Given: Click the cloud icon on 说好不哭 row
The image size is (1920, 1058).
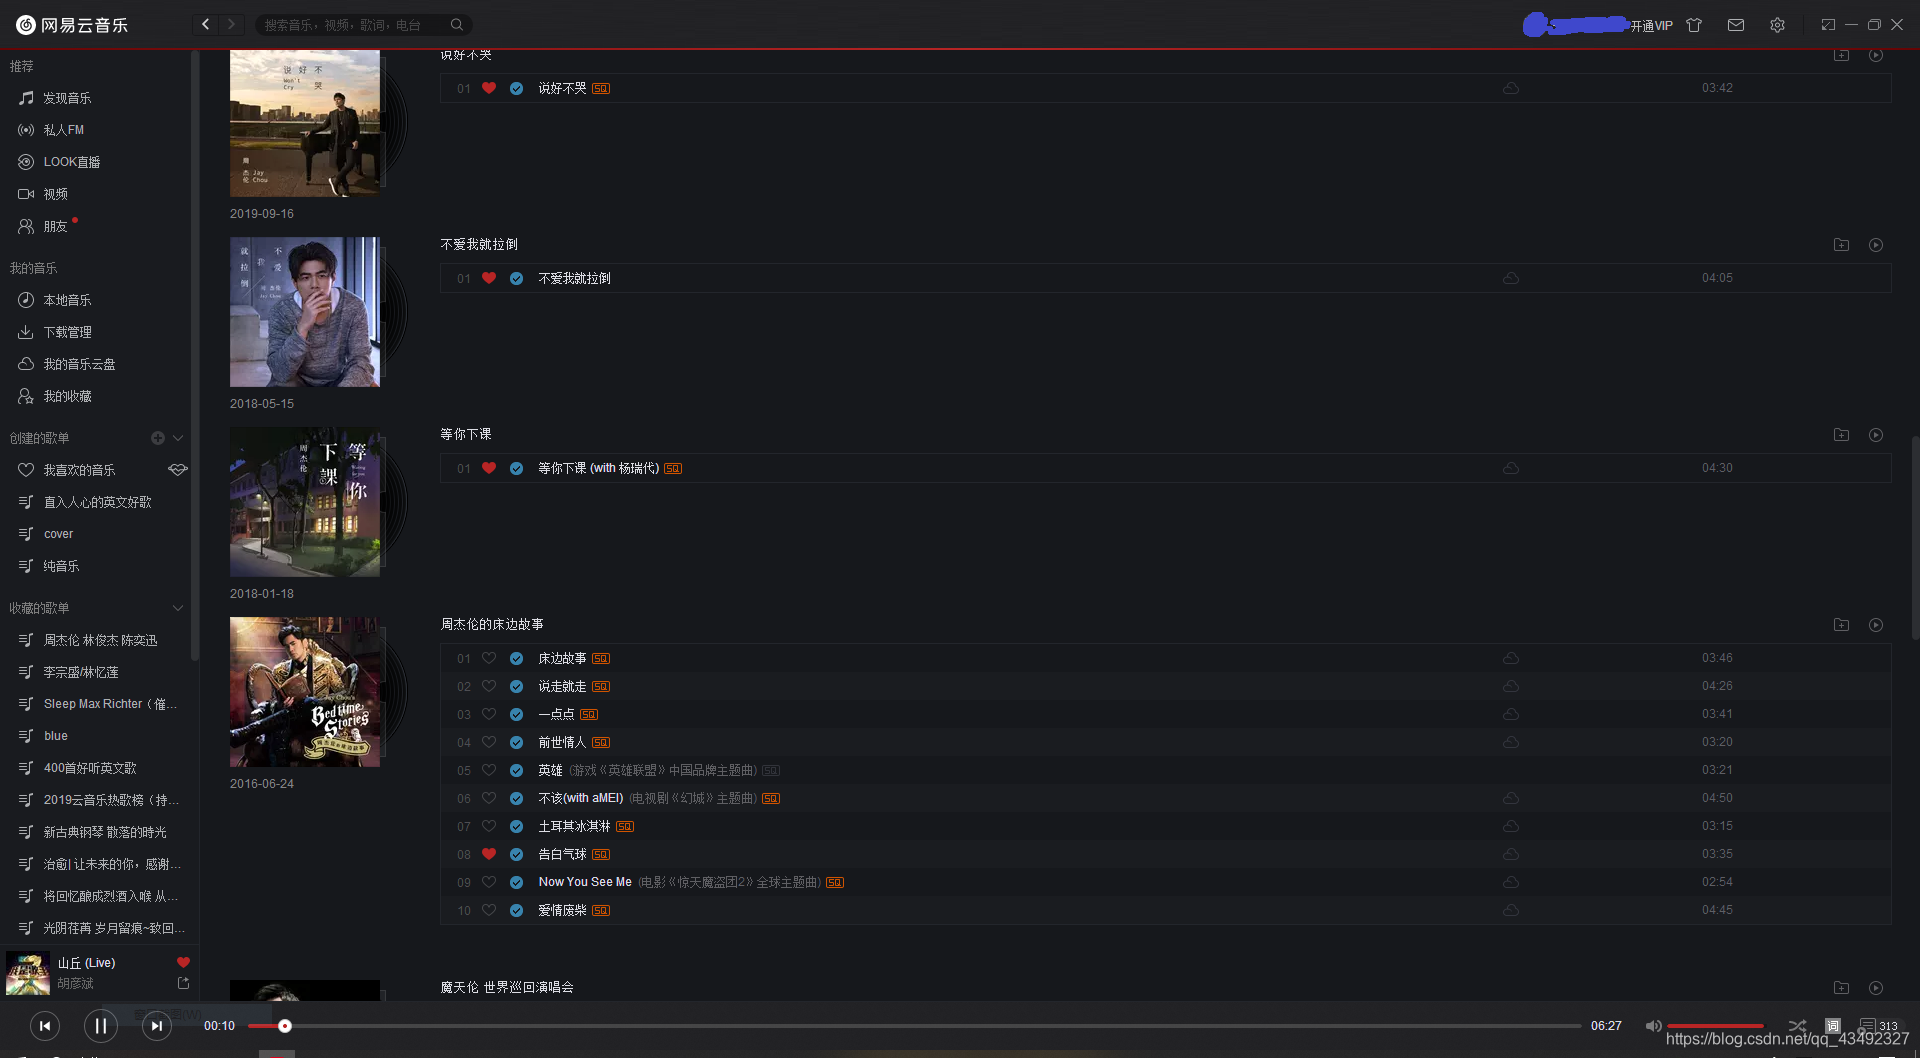Looking at the screenshot, I should click(1511, 88).
